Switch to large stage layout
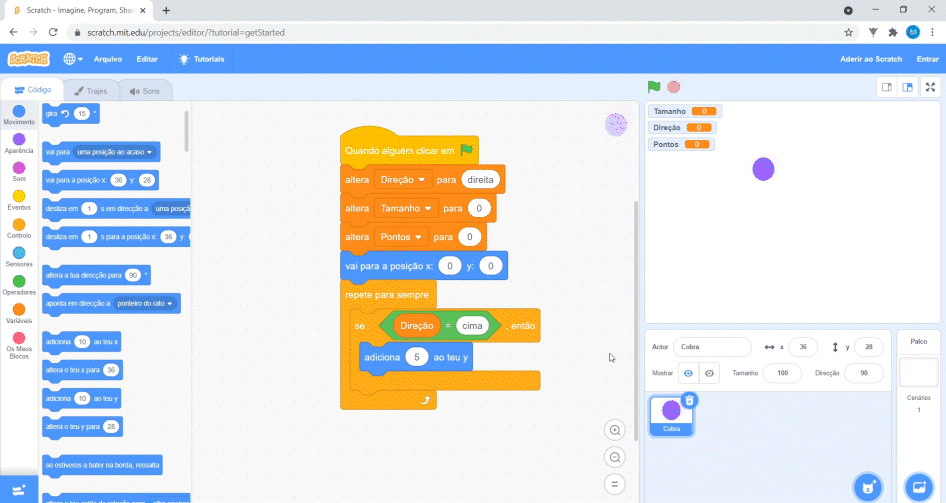The width and height of the screenshot is (946, 503). click(907, 87)
